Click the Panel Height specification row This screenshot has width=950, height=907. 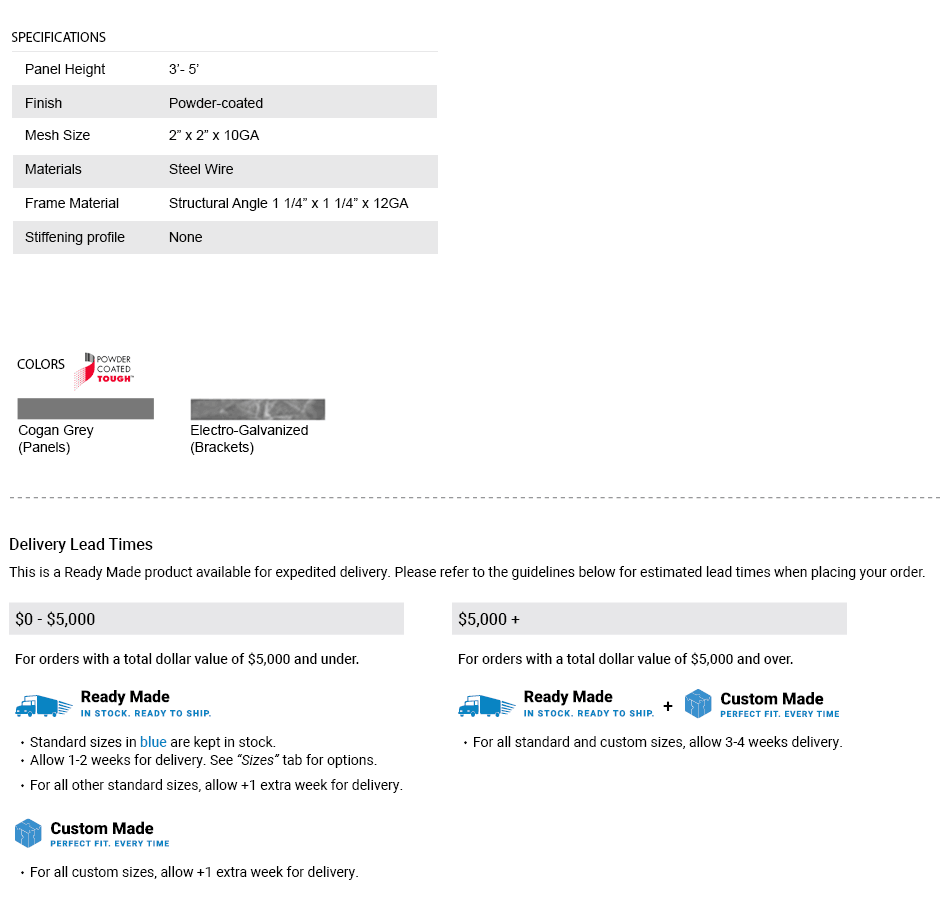(x=224, y=69)
